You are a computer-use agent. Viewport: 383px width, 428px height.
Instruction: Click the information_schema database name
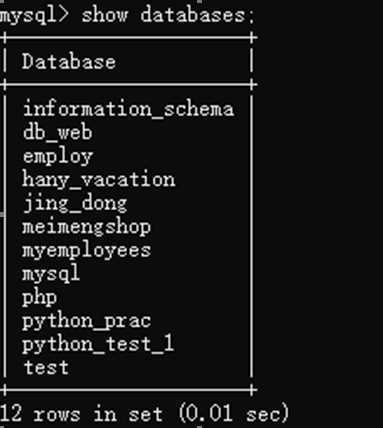(x=128, y=109)
